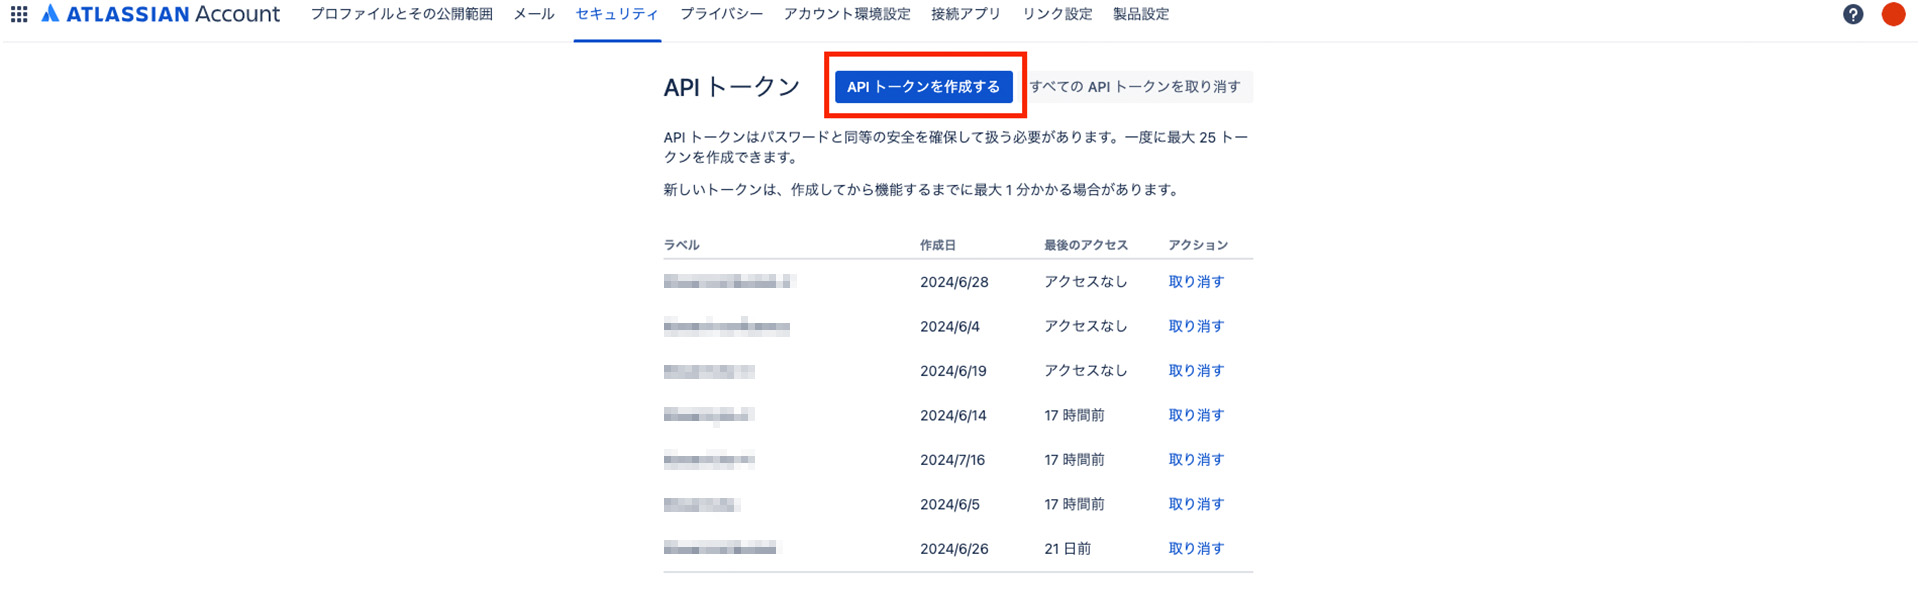The image size is (1920, 603).
Task: Switch to プロファイルとその公開範囲 tab
Action: [401, 14]
